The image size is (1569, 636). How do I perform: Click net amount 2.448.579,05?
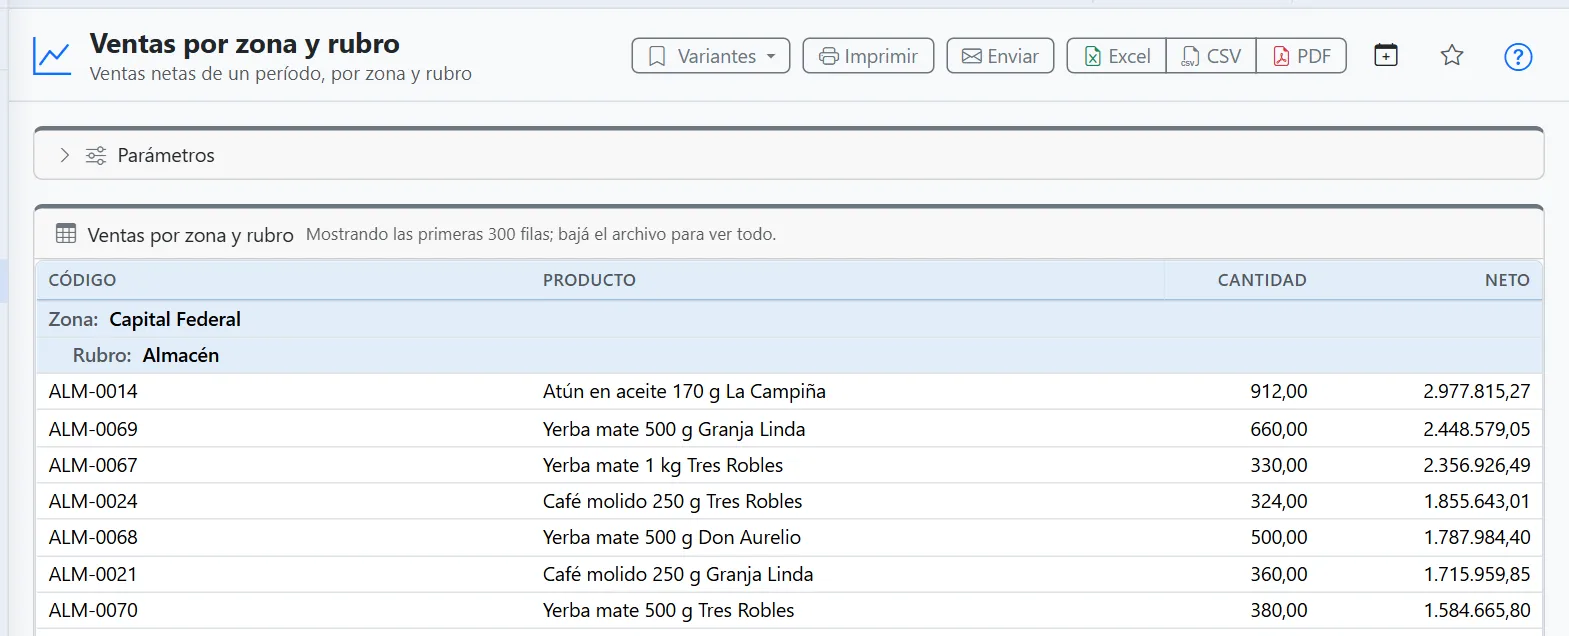1477,429
